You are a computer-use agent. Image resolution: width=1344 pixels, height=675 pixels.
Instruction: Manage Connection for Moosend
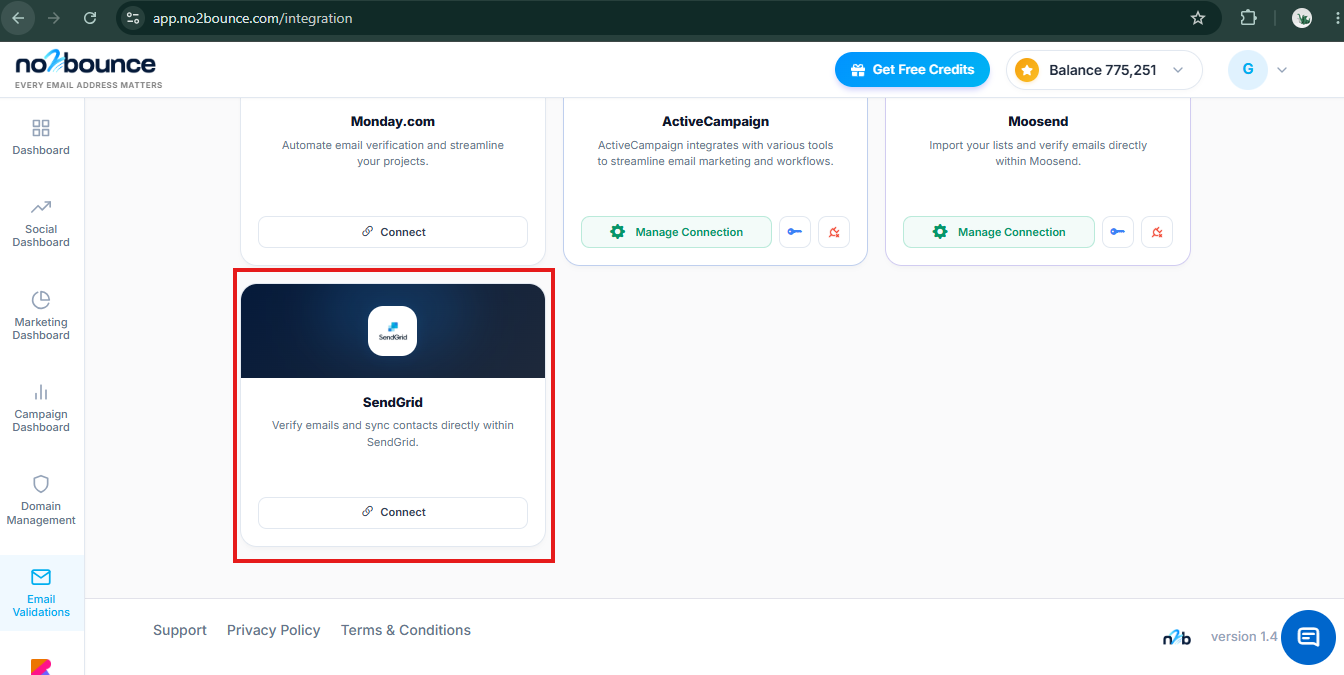[x=999, y=232]
